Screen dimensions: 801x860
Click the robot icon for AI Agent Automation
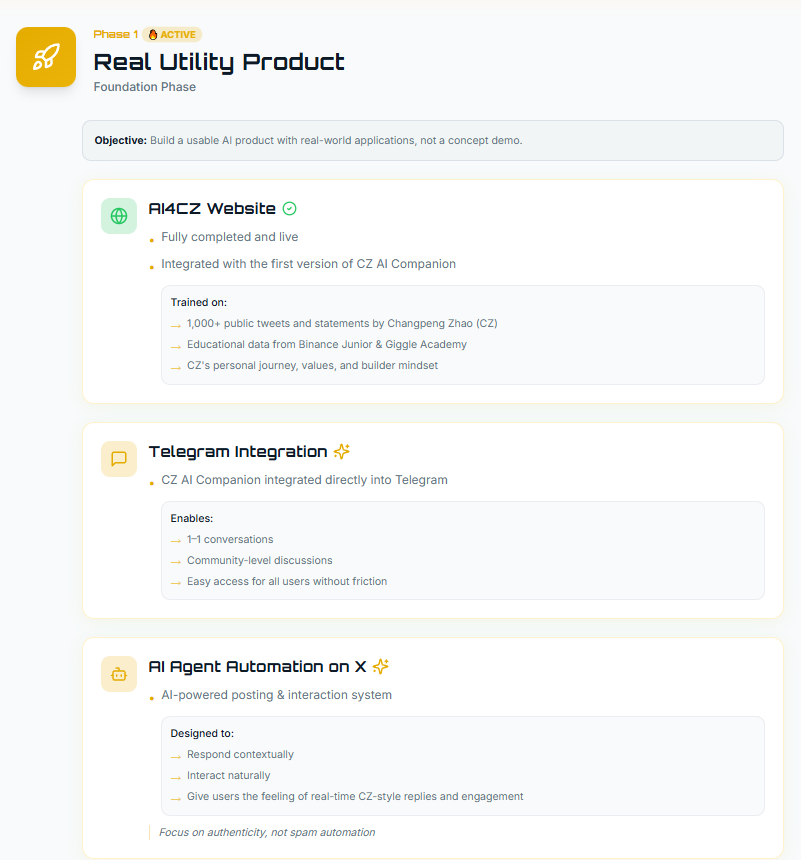click(119, 674)
